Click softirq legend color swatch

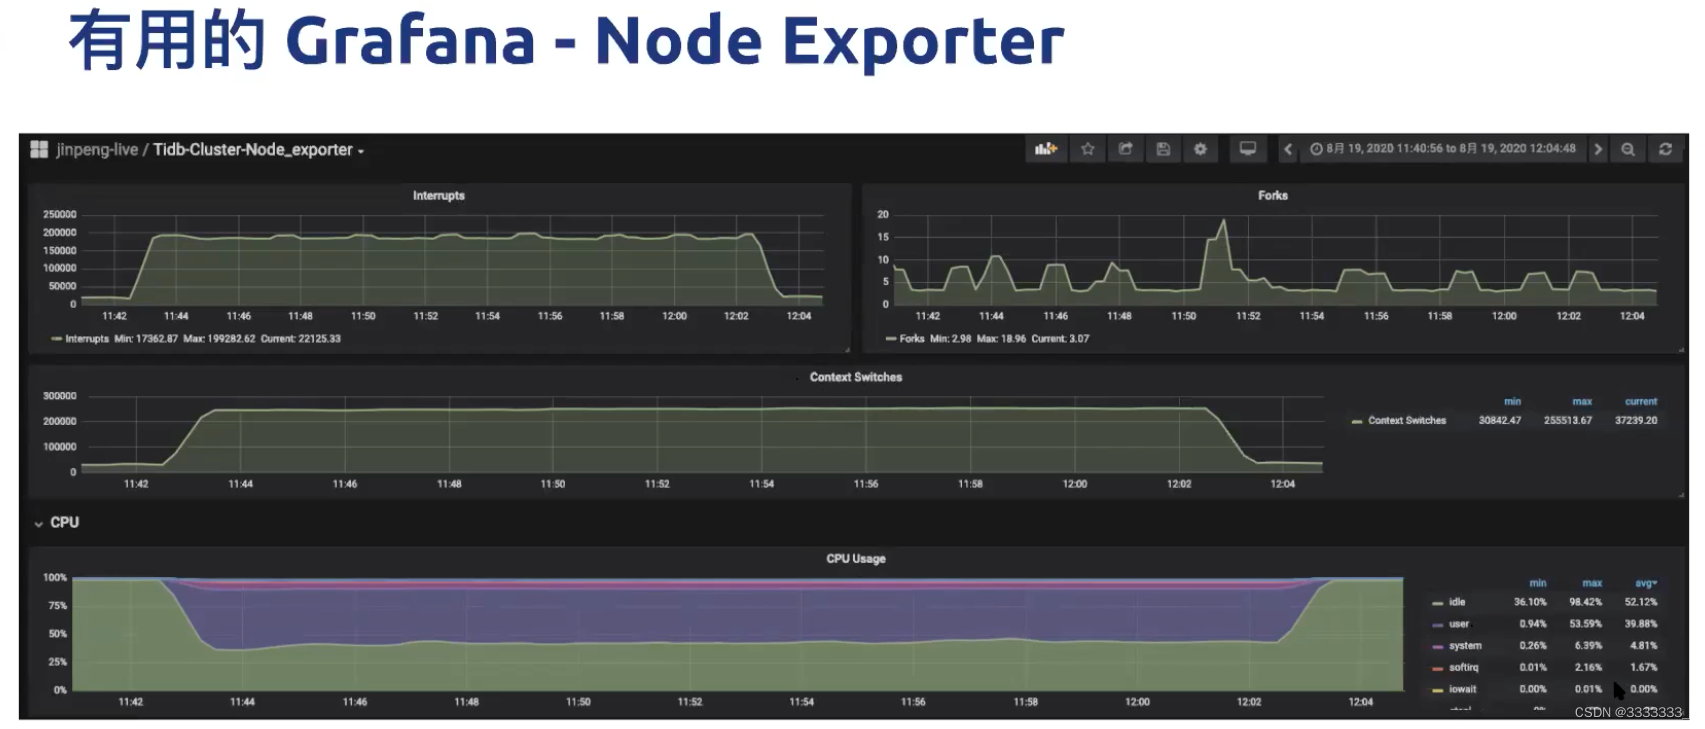(x=1437, y=668)
